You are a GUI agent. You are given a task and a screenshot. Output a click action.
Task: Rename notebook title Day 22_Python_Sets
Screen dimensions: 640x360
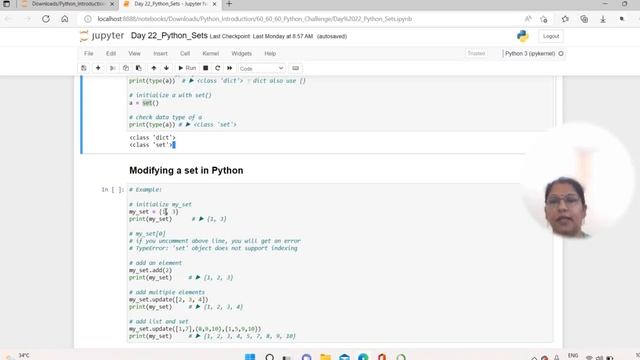click(169, 36)
